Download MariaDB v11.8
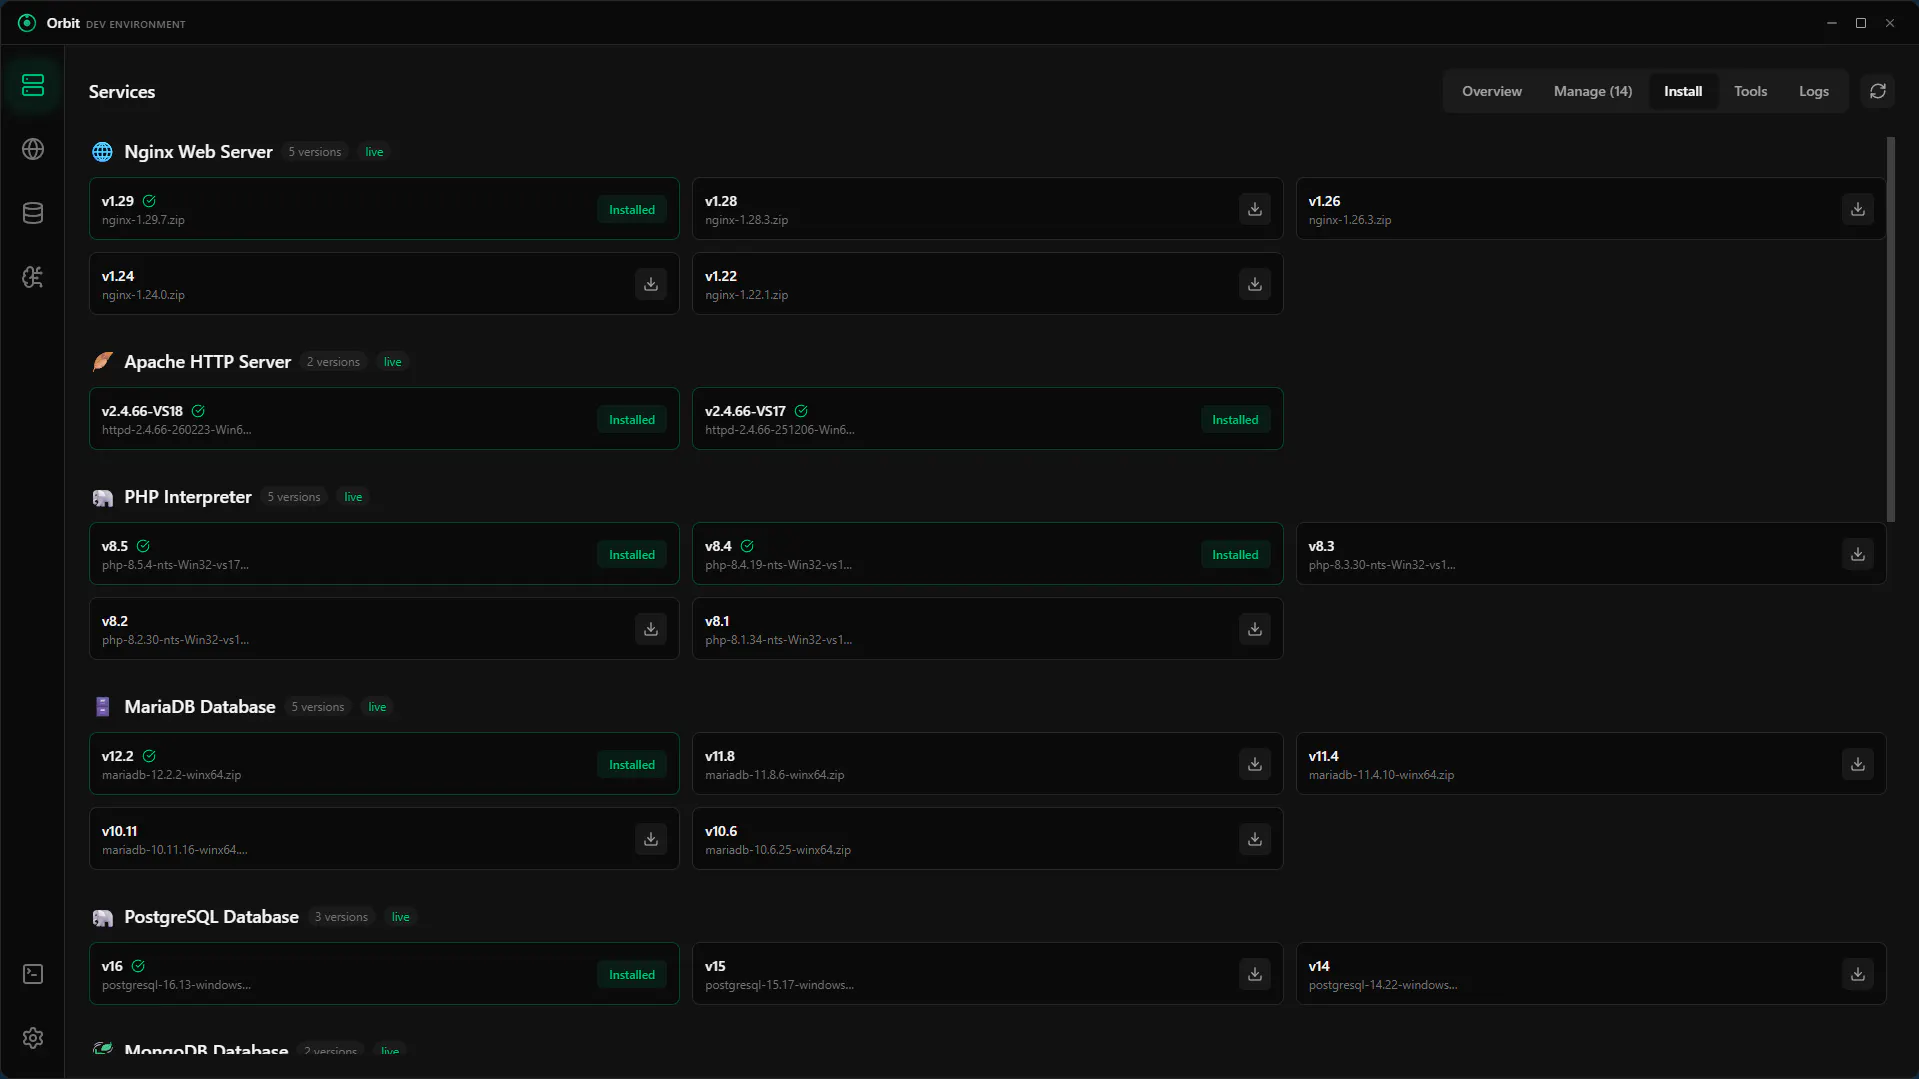 [x=1254, y=764]
